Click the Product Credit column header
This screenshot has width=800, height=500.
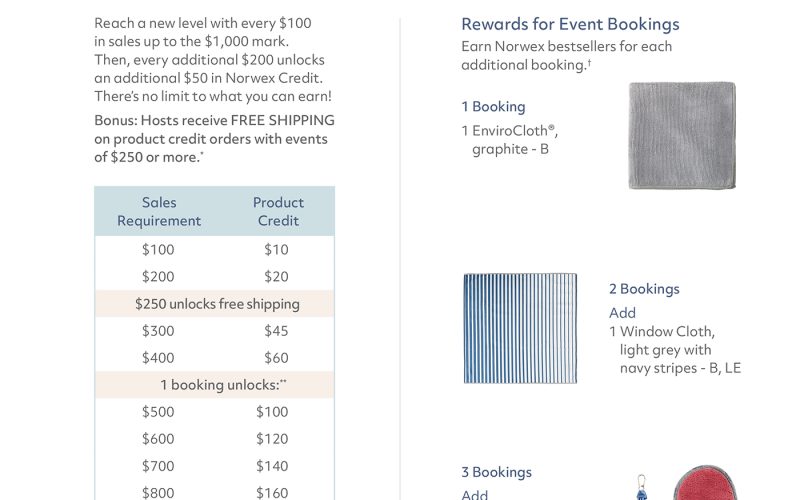(x=278, y=211)
